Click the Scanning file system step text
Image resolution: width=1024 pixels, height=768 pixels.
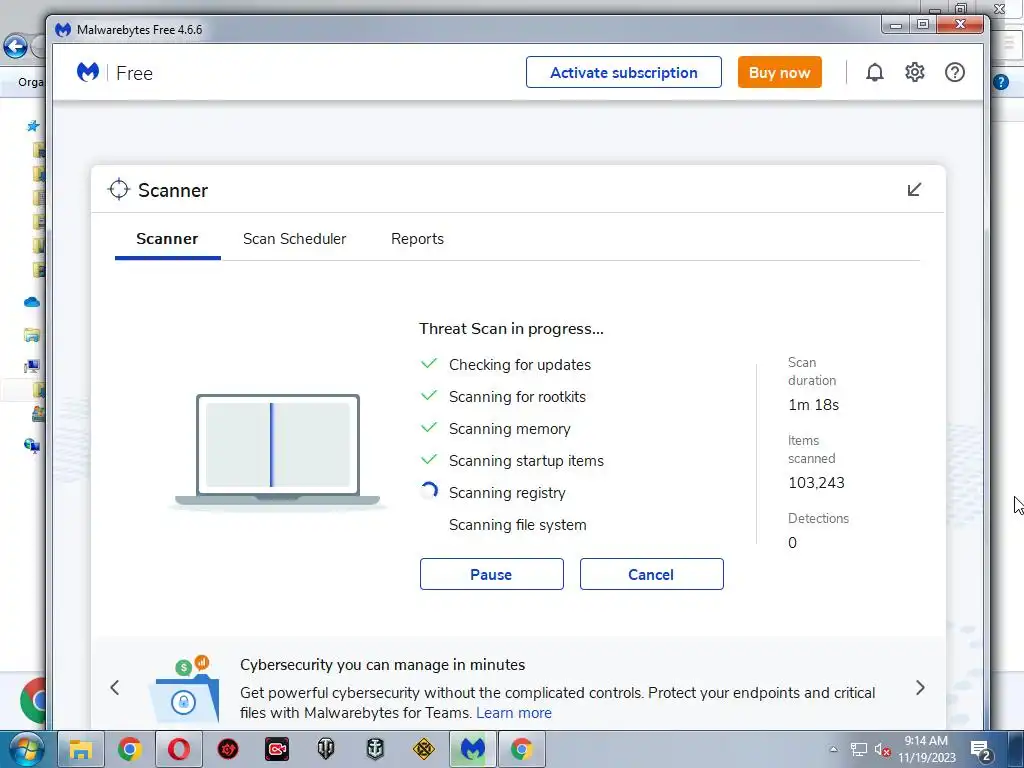pyautogui.click(x=518, y=525)
